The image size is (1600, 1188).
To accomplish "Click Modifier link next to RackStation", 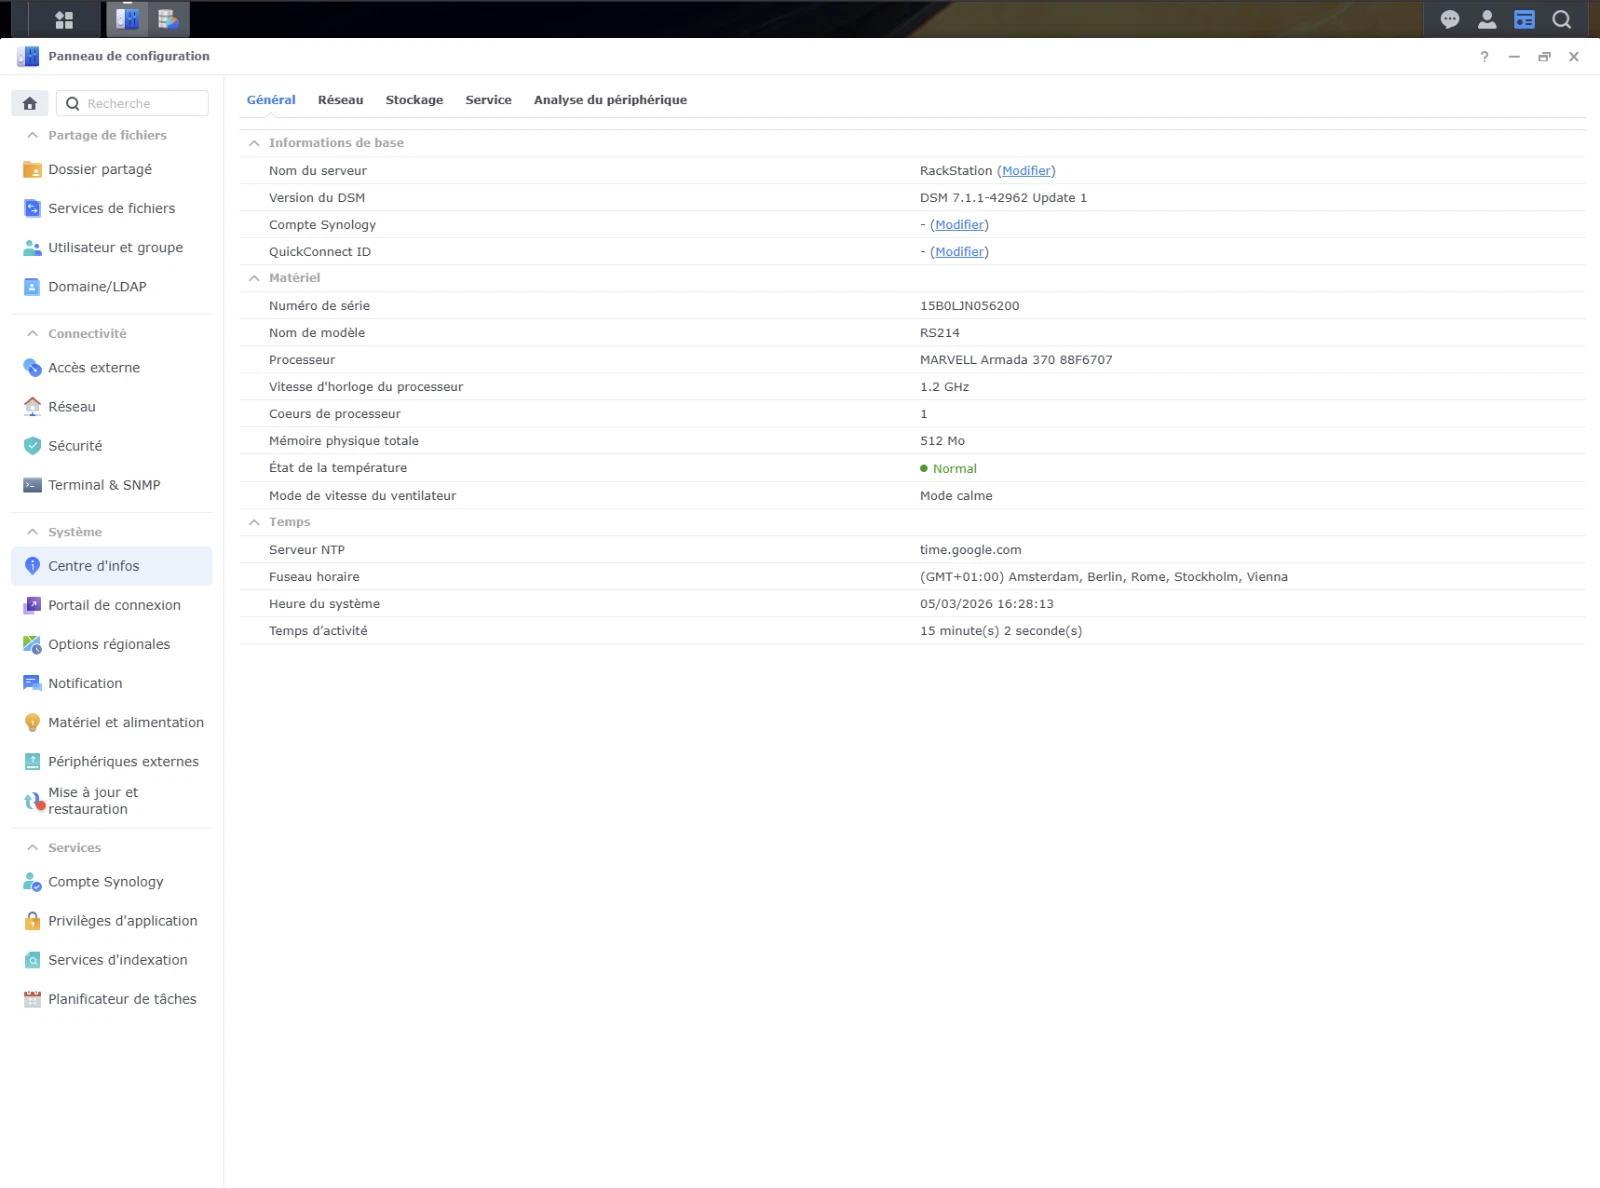I will pyautogui.click(x=1026, y=171).
